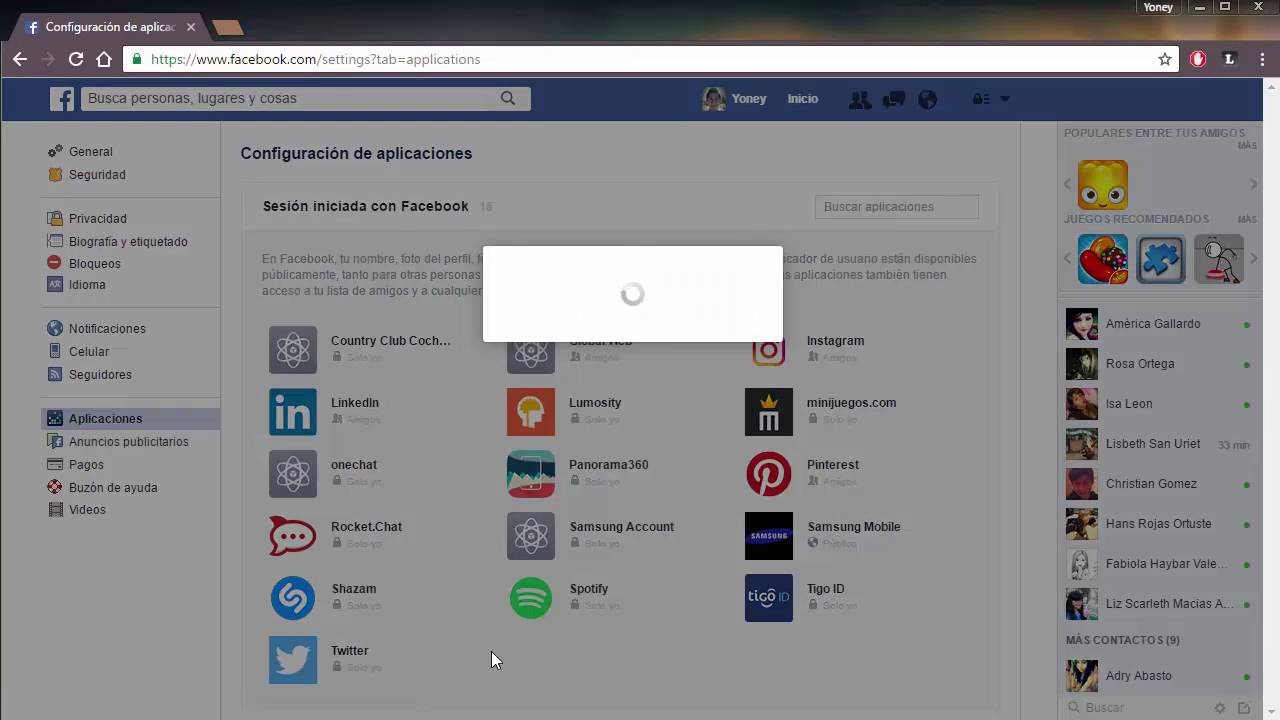The width and height of the screenshot is (1280, 720).
Task: Open General settings in the sidebar
Action: [x=90, y=152]
